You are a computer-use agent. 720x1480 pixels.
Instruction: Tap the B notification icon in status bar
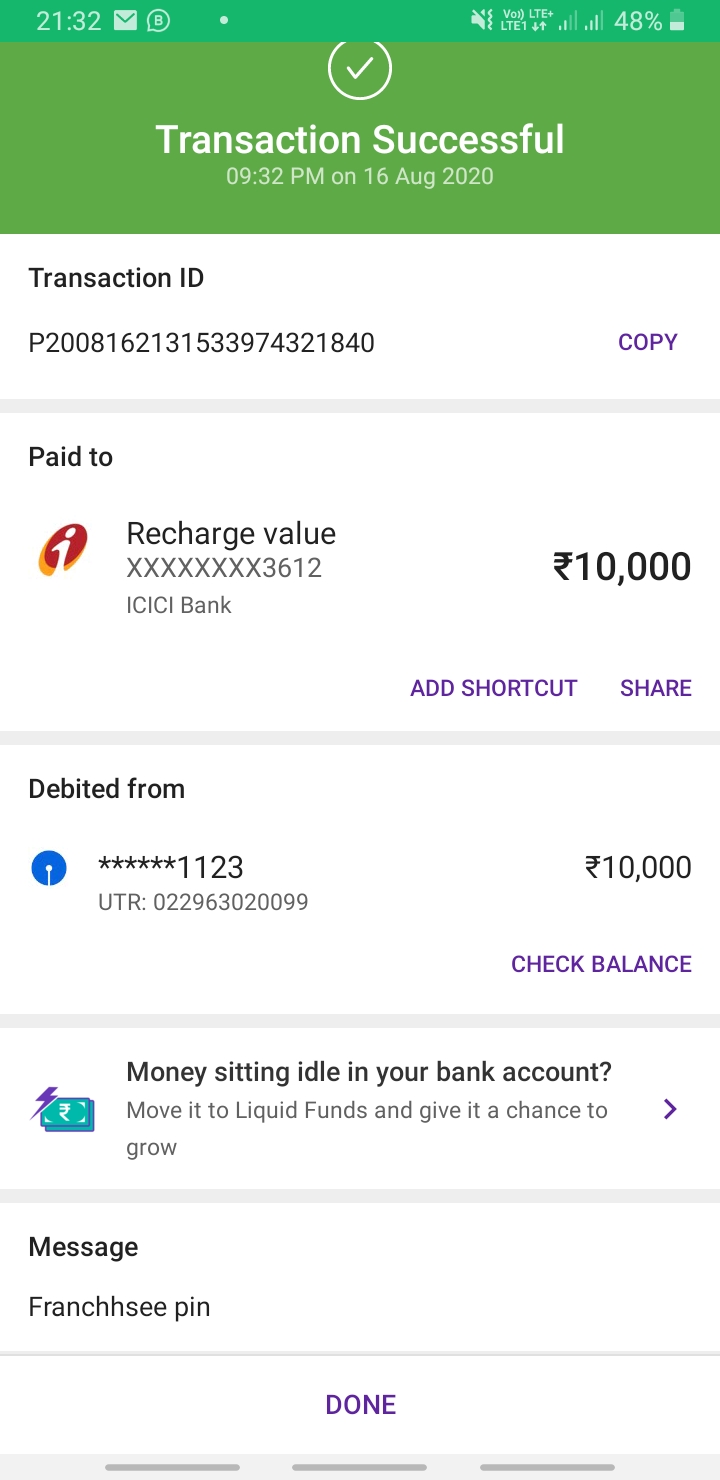click(158, 20)
